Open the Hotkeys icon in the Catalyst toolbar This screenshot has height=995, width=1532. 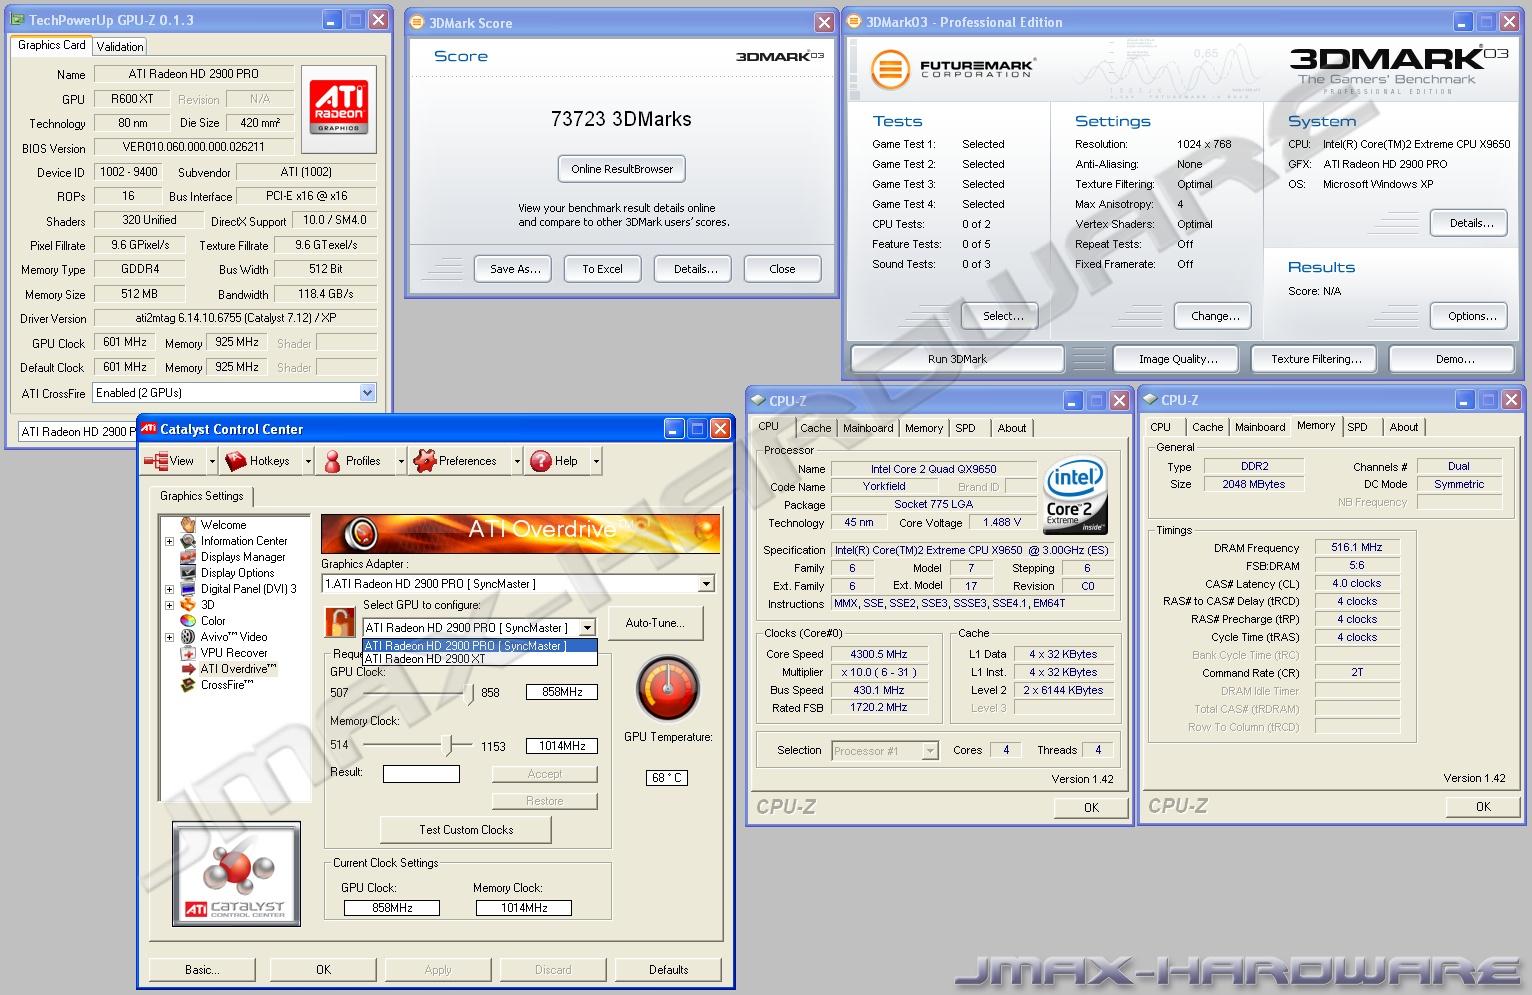point(236,461)
